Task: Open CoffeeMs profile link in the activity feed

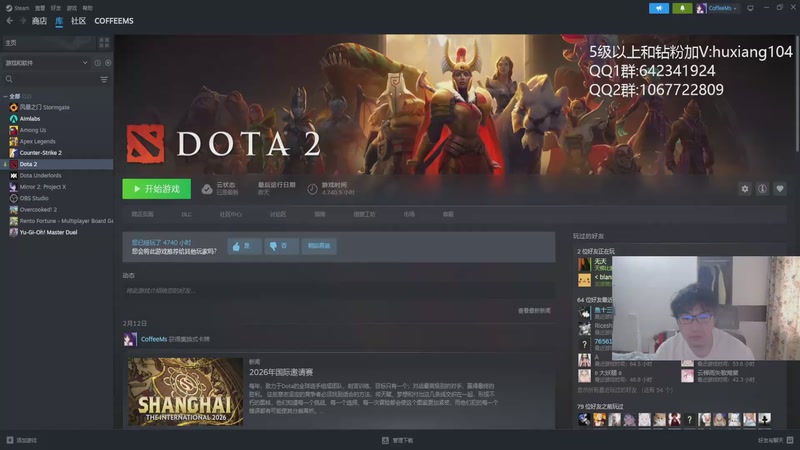Action: click(x=154, y=339)
